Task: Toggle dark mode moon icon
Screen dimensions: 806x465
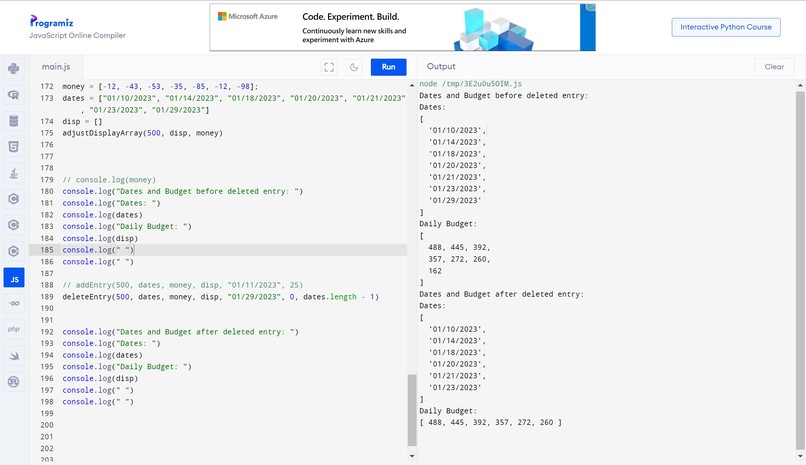Action: pos(354,67)
